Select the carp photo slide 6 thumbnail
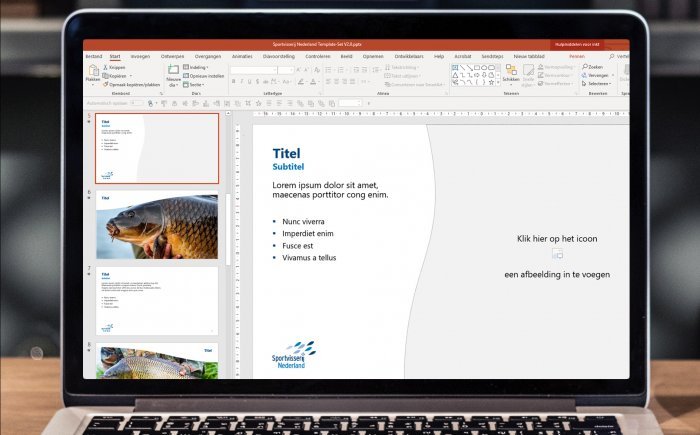Image resolution: width=700 pixels, height=435 pixels. coord(157,226)
